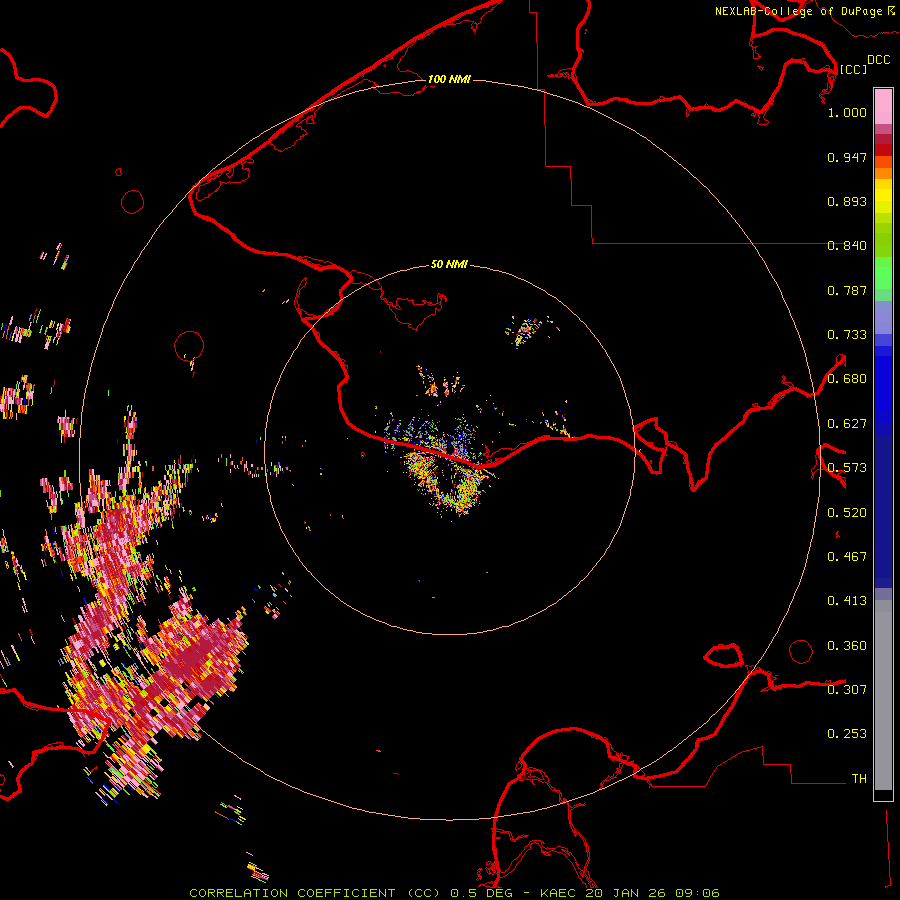Click the 100 NMI range ring label
900x900 pixels.
[x=449, y=79]
